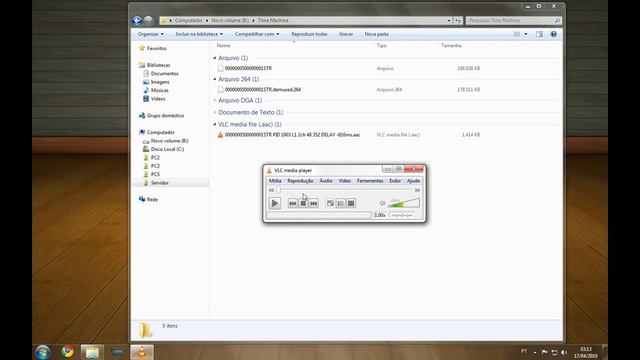
Task: Create folder with Nova pasta
Action: 376,34
